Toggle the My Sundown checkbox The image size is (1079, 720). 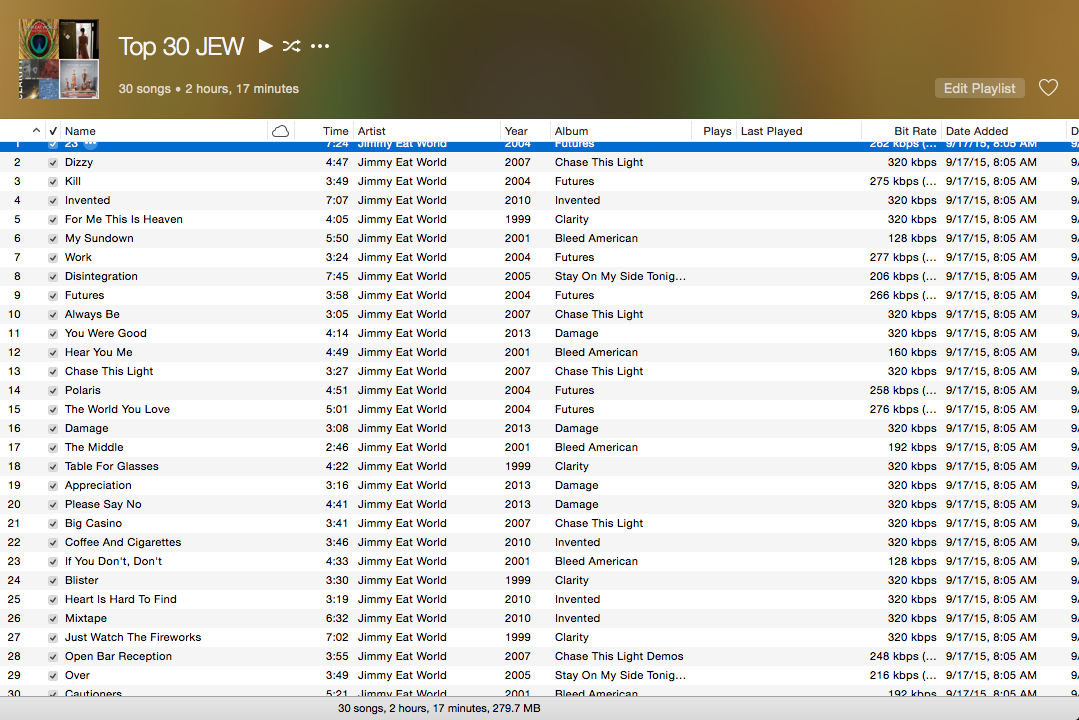tap(53, 239)
